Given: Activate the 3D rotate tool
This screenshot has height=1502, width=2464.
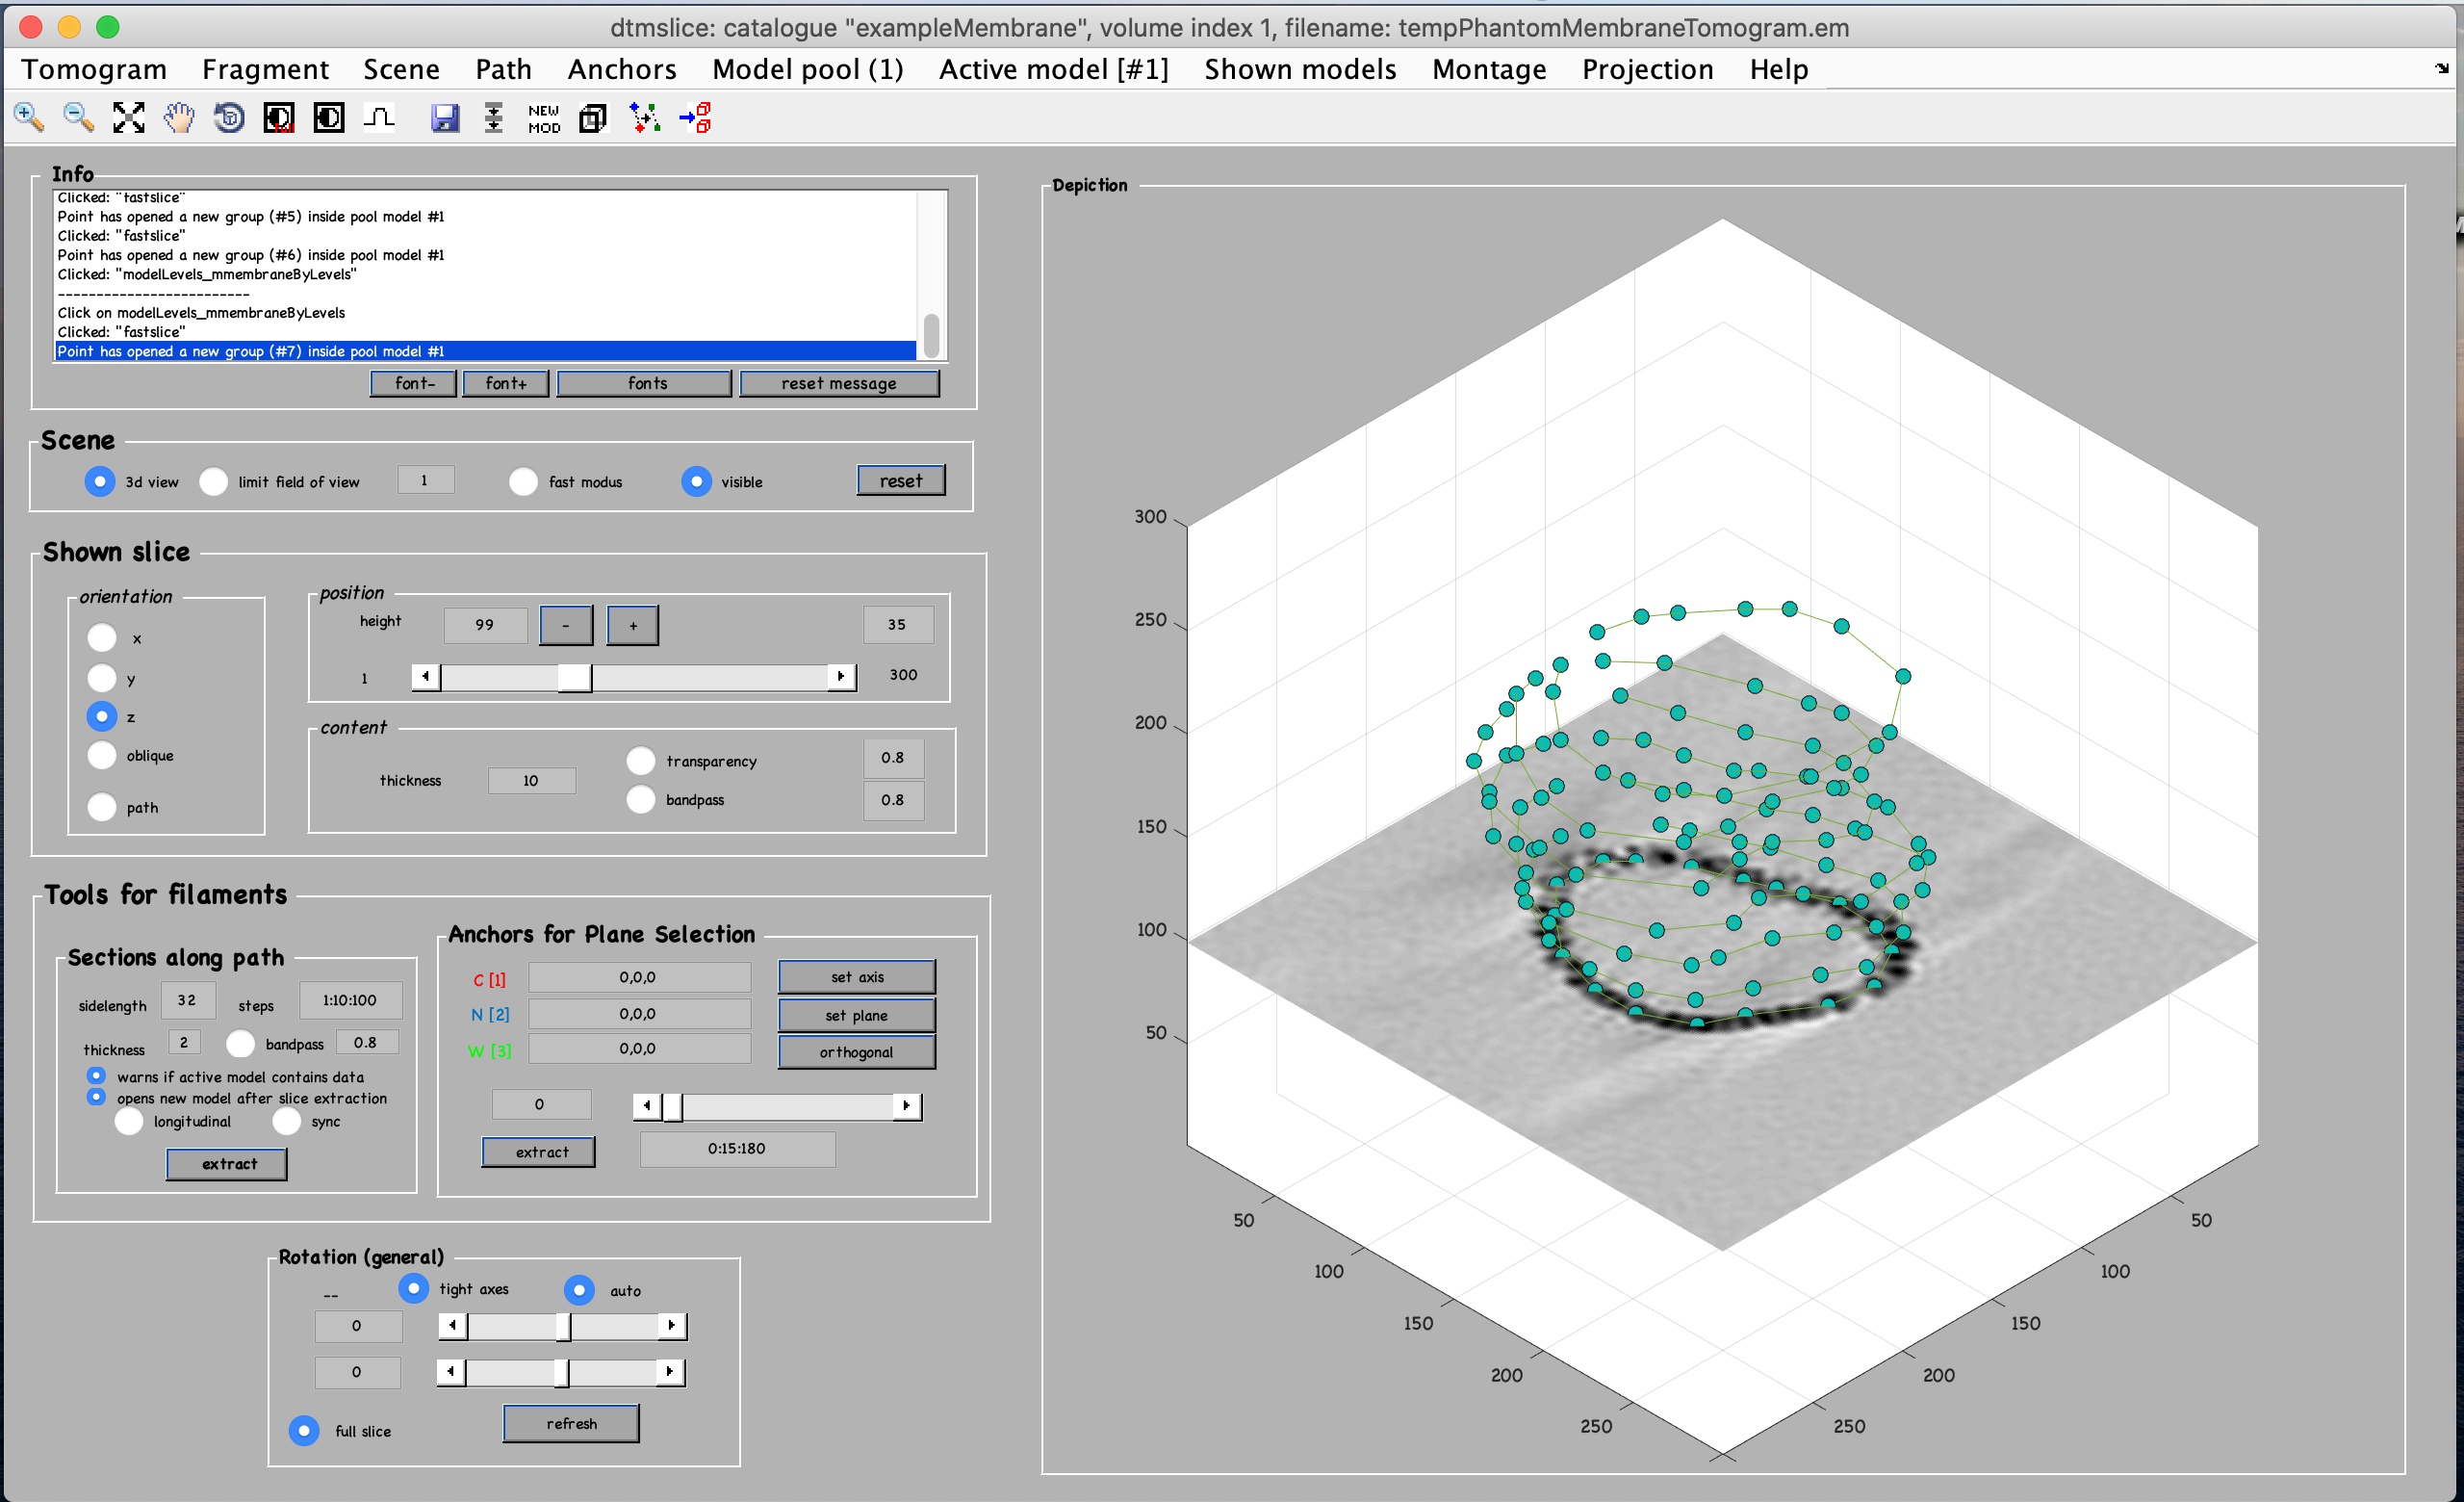Looking at the screenshot, I should (229, 118).
